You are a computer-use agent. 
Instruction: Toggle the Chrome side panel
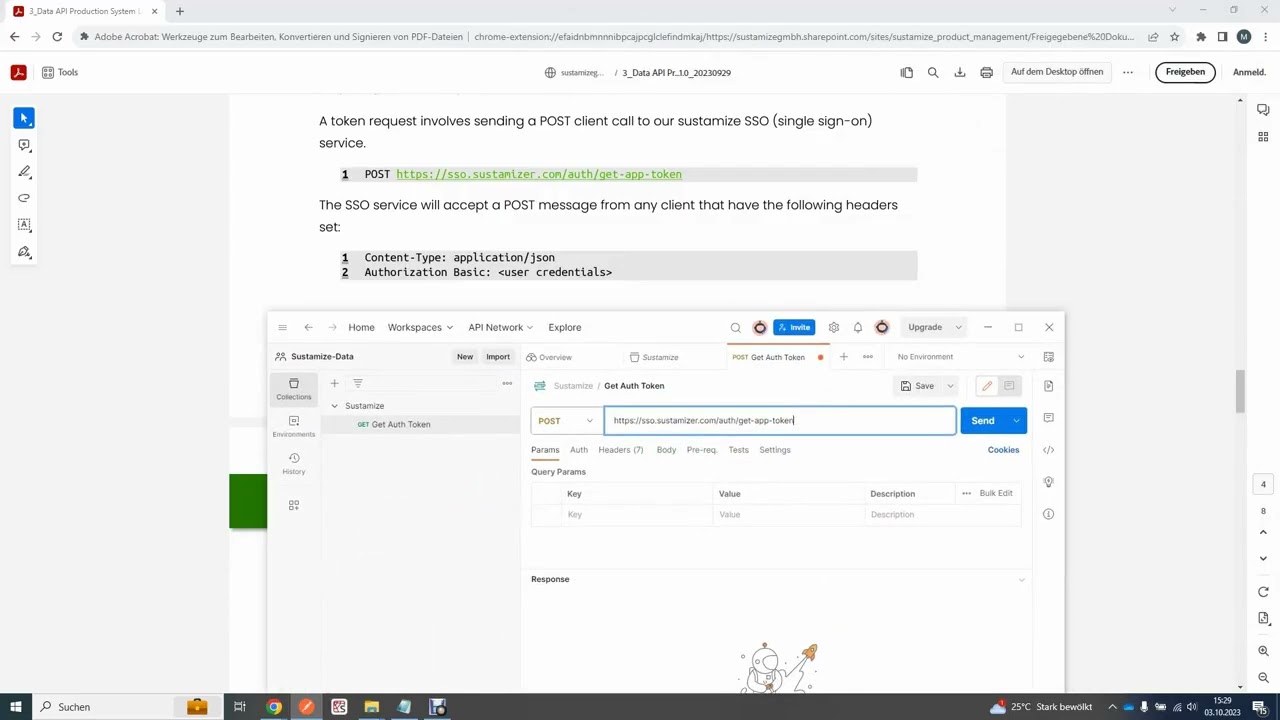pyautogui.click(x=1222, y=37)
